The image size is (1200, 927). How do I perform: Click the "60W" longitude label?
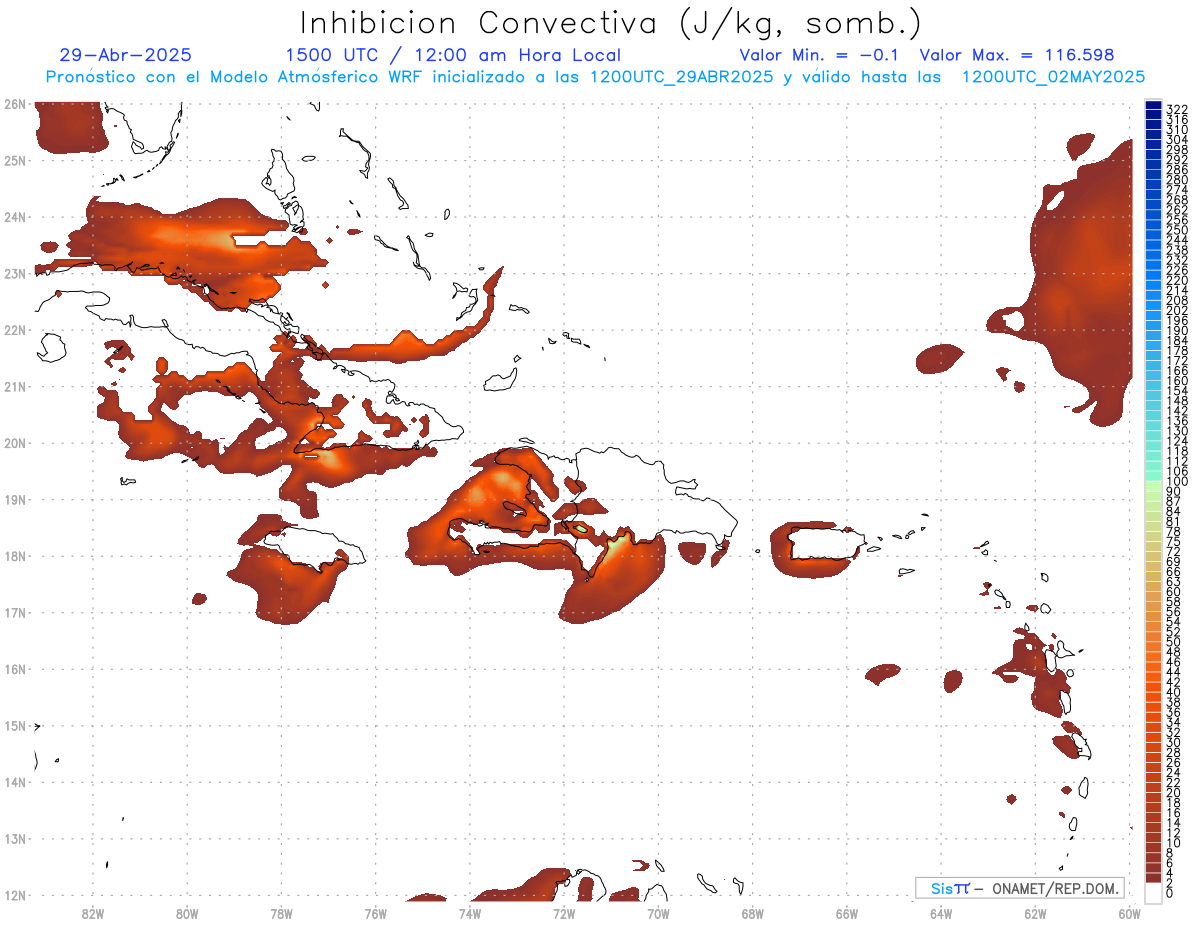1129,913
